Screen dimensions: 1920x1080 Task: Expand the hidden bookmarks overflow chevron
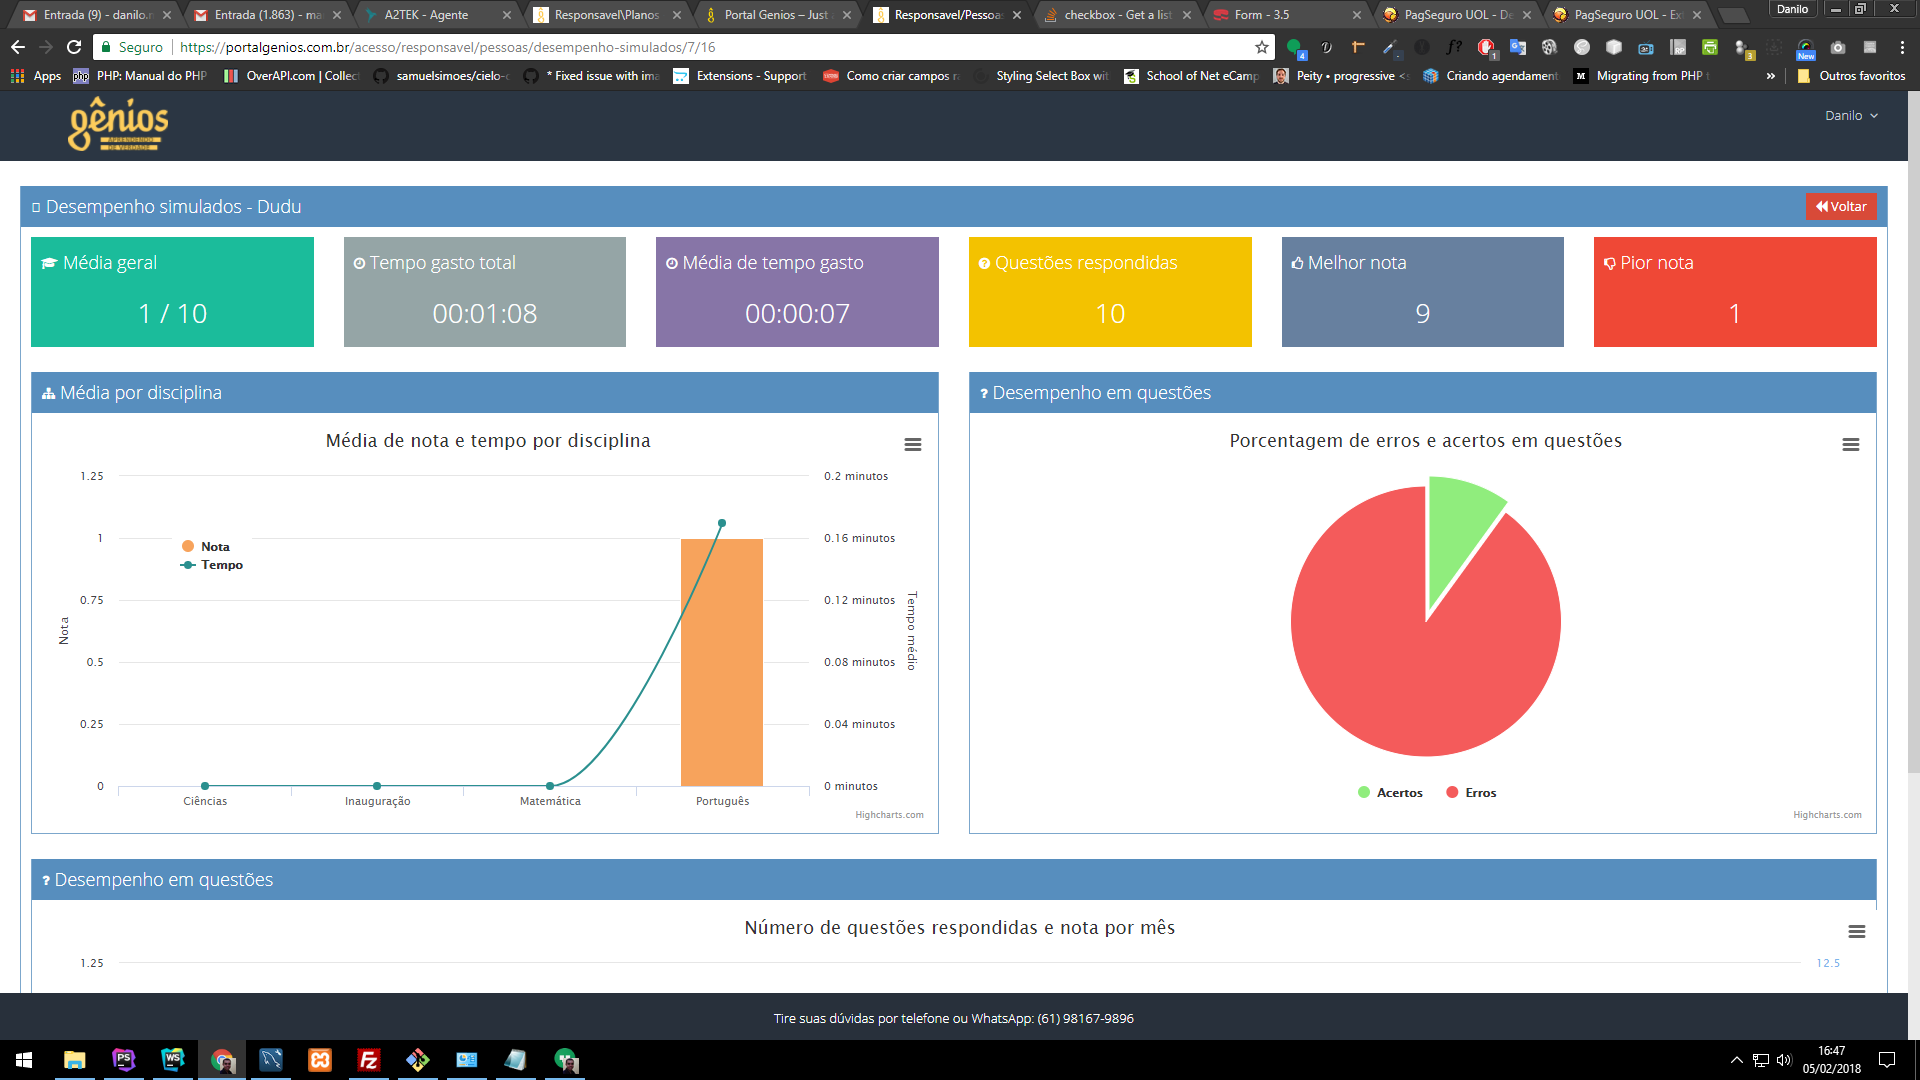tap(1771, 76)
